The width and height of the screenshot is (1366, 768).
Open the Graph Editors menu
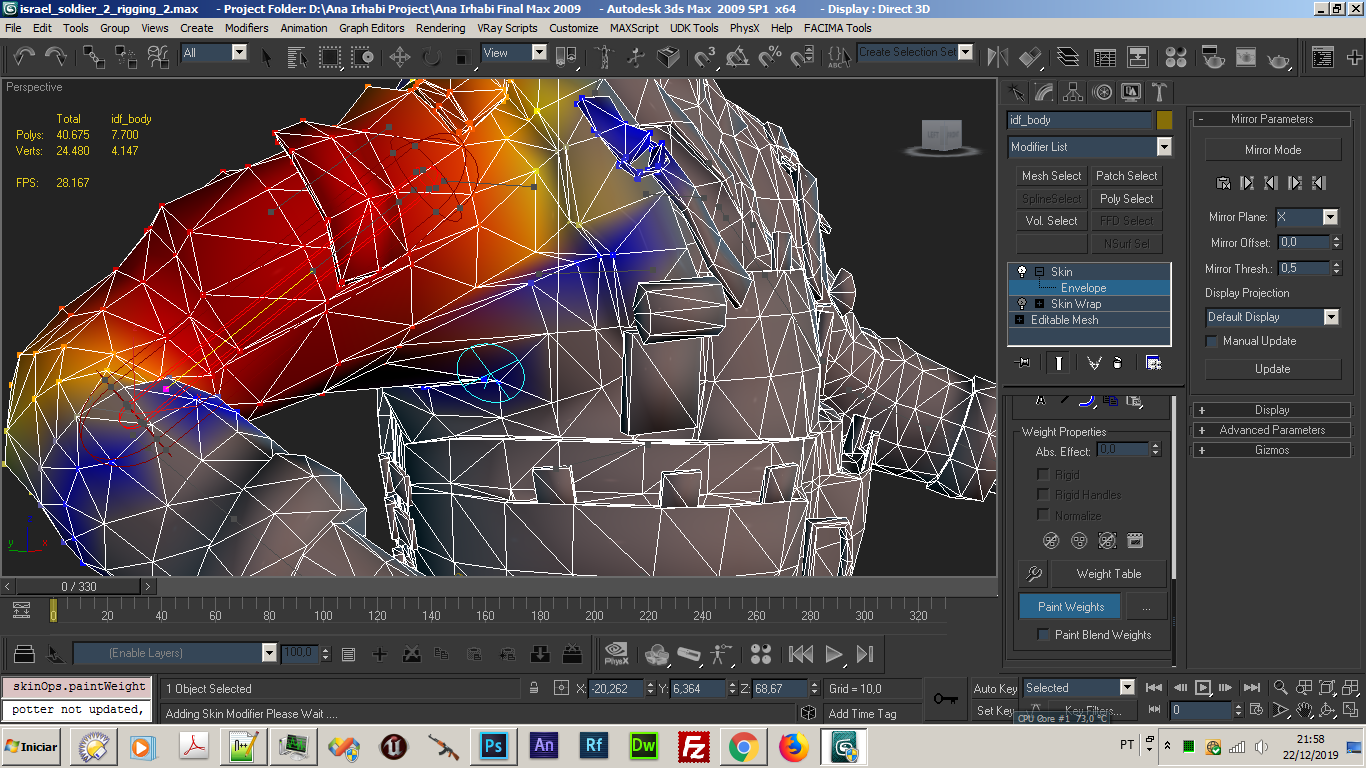(x=372, y=28)
